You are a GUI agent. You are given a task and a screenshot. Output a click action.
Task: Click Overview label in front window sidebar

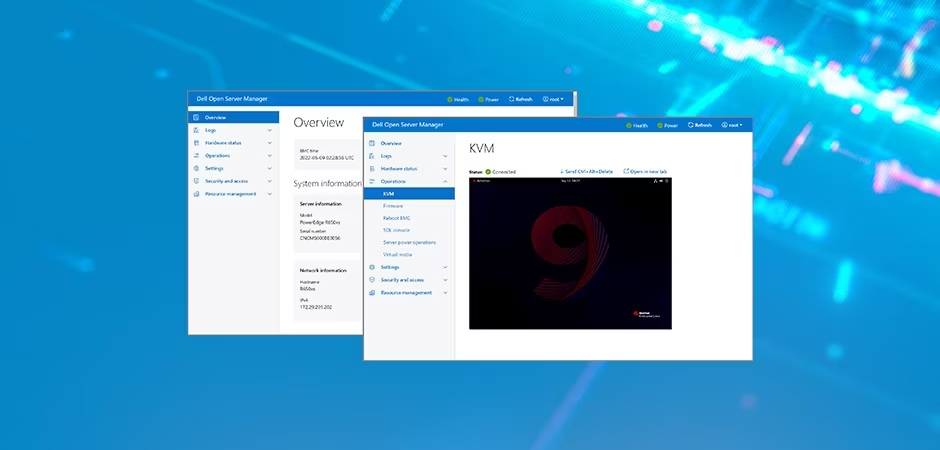point(391,143)
